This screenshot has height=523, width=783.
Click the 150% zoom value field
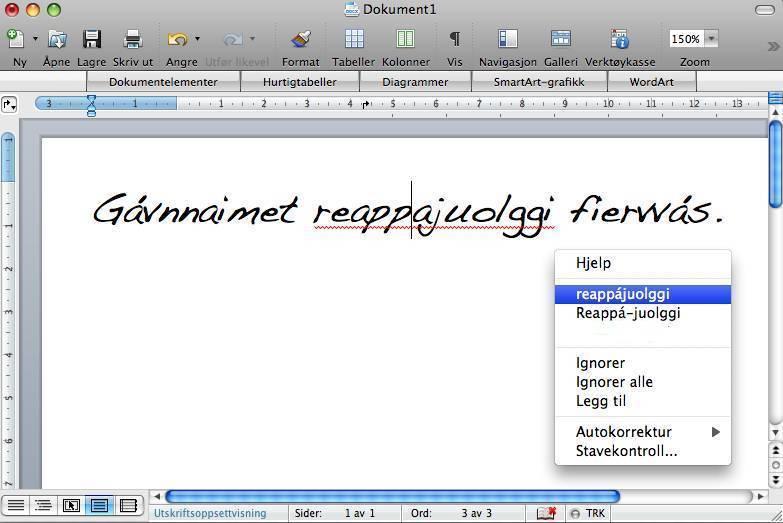[x=687, y=38]
